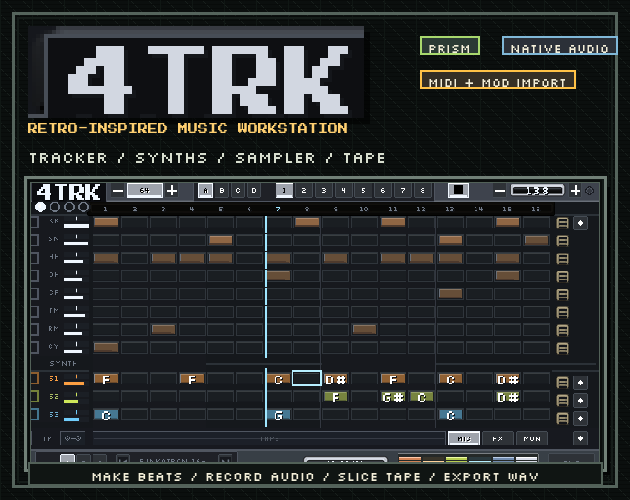Select pattern slot 8
This screenshot has width=630, height=500.
pyautogui.click(x=423, y=191)
